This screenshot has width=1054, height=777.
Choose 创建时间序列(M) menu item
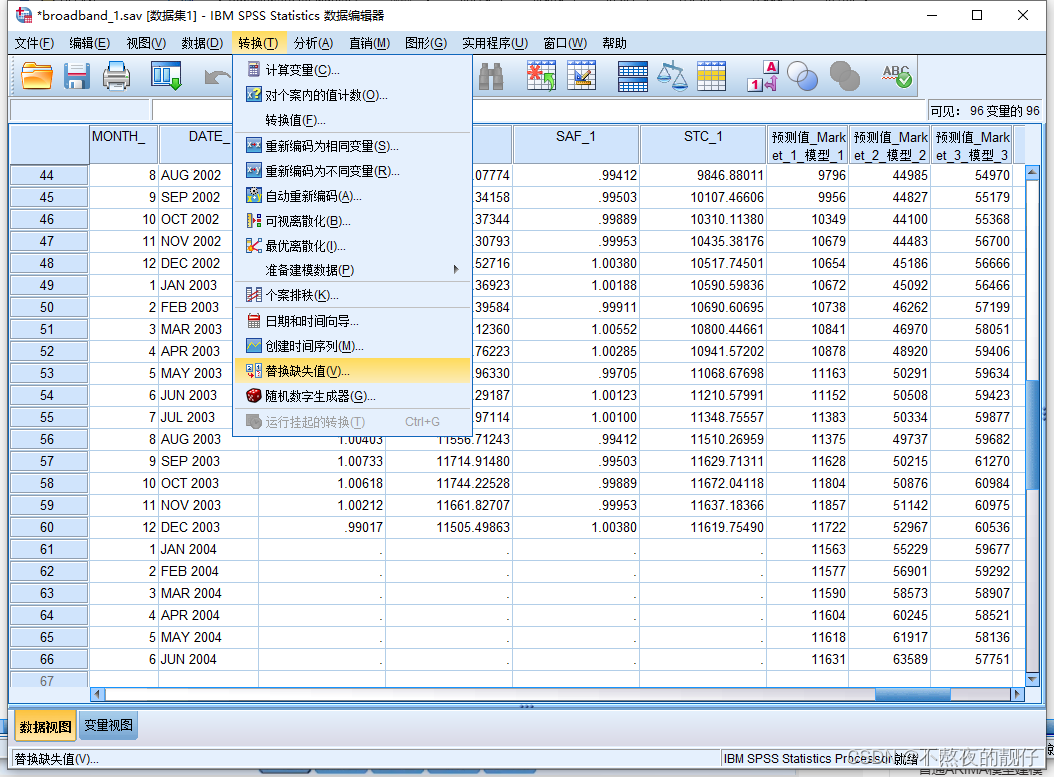pos(352,345)
